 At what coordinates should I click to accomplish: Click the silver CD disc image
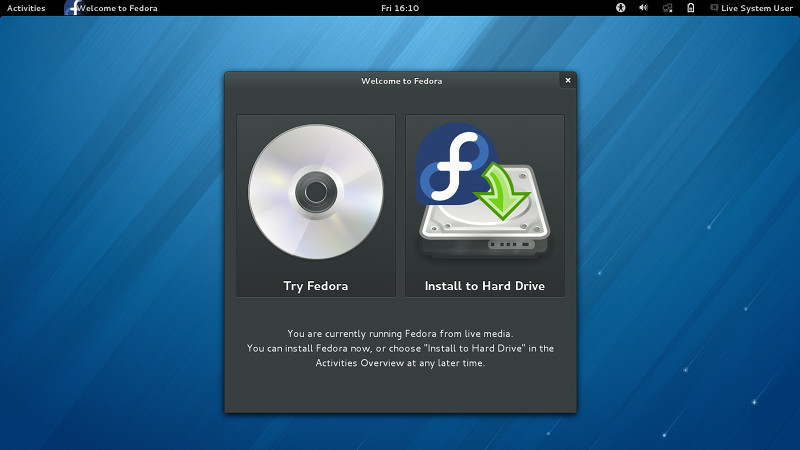coord(316,192)
